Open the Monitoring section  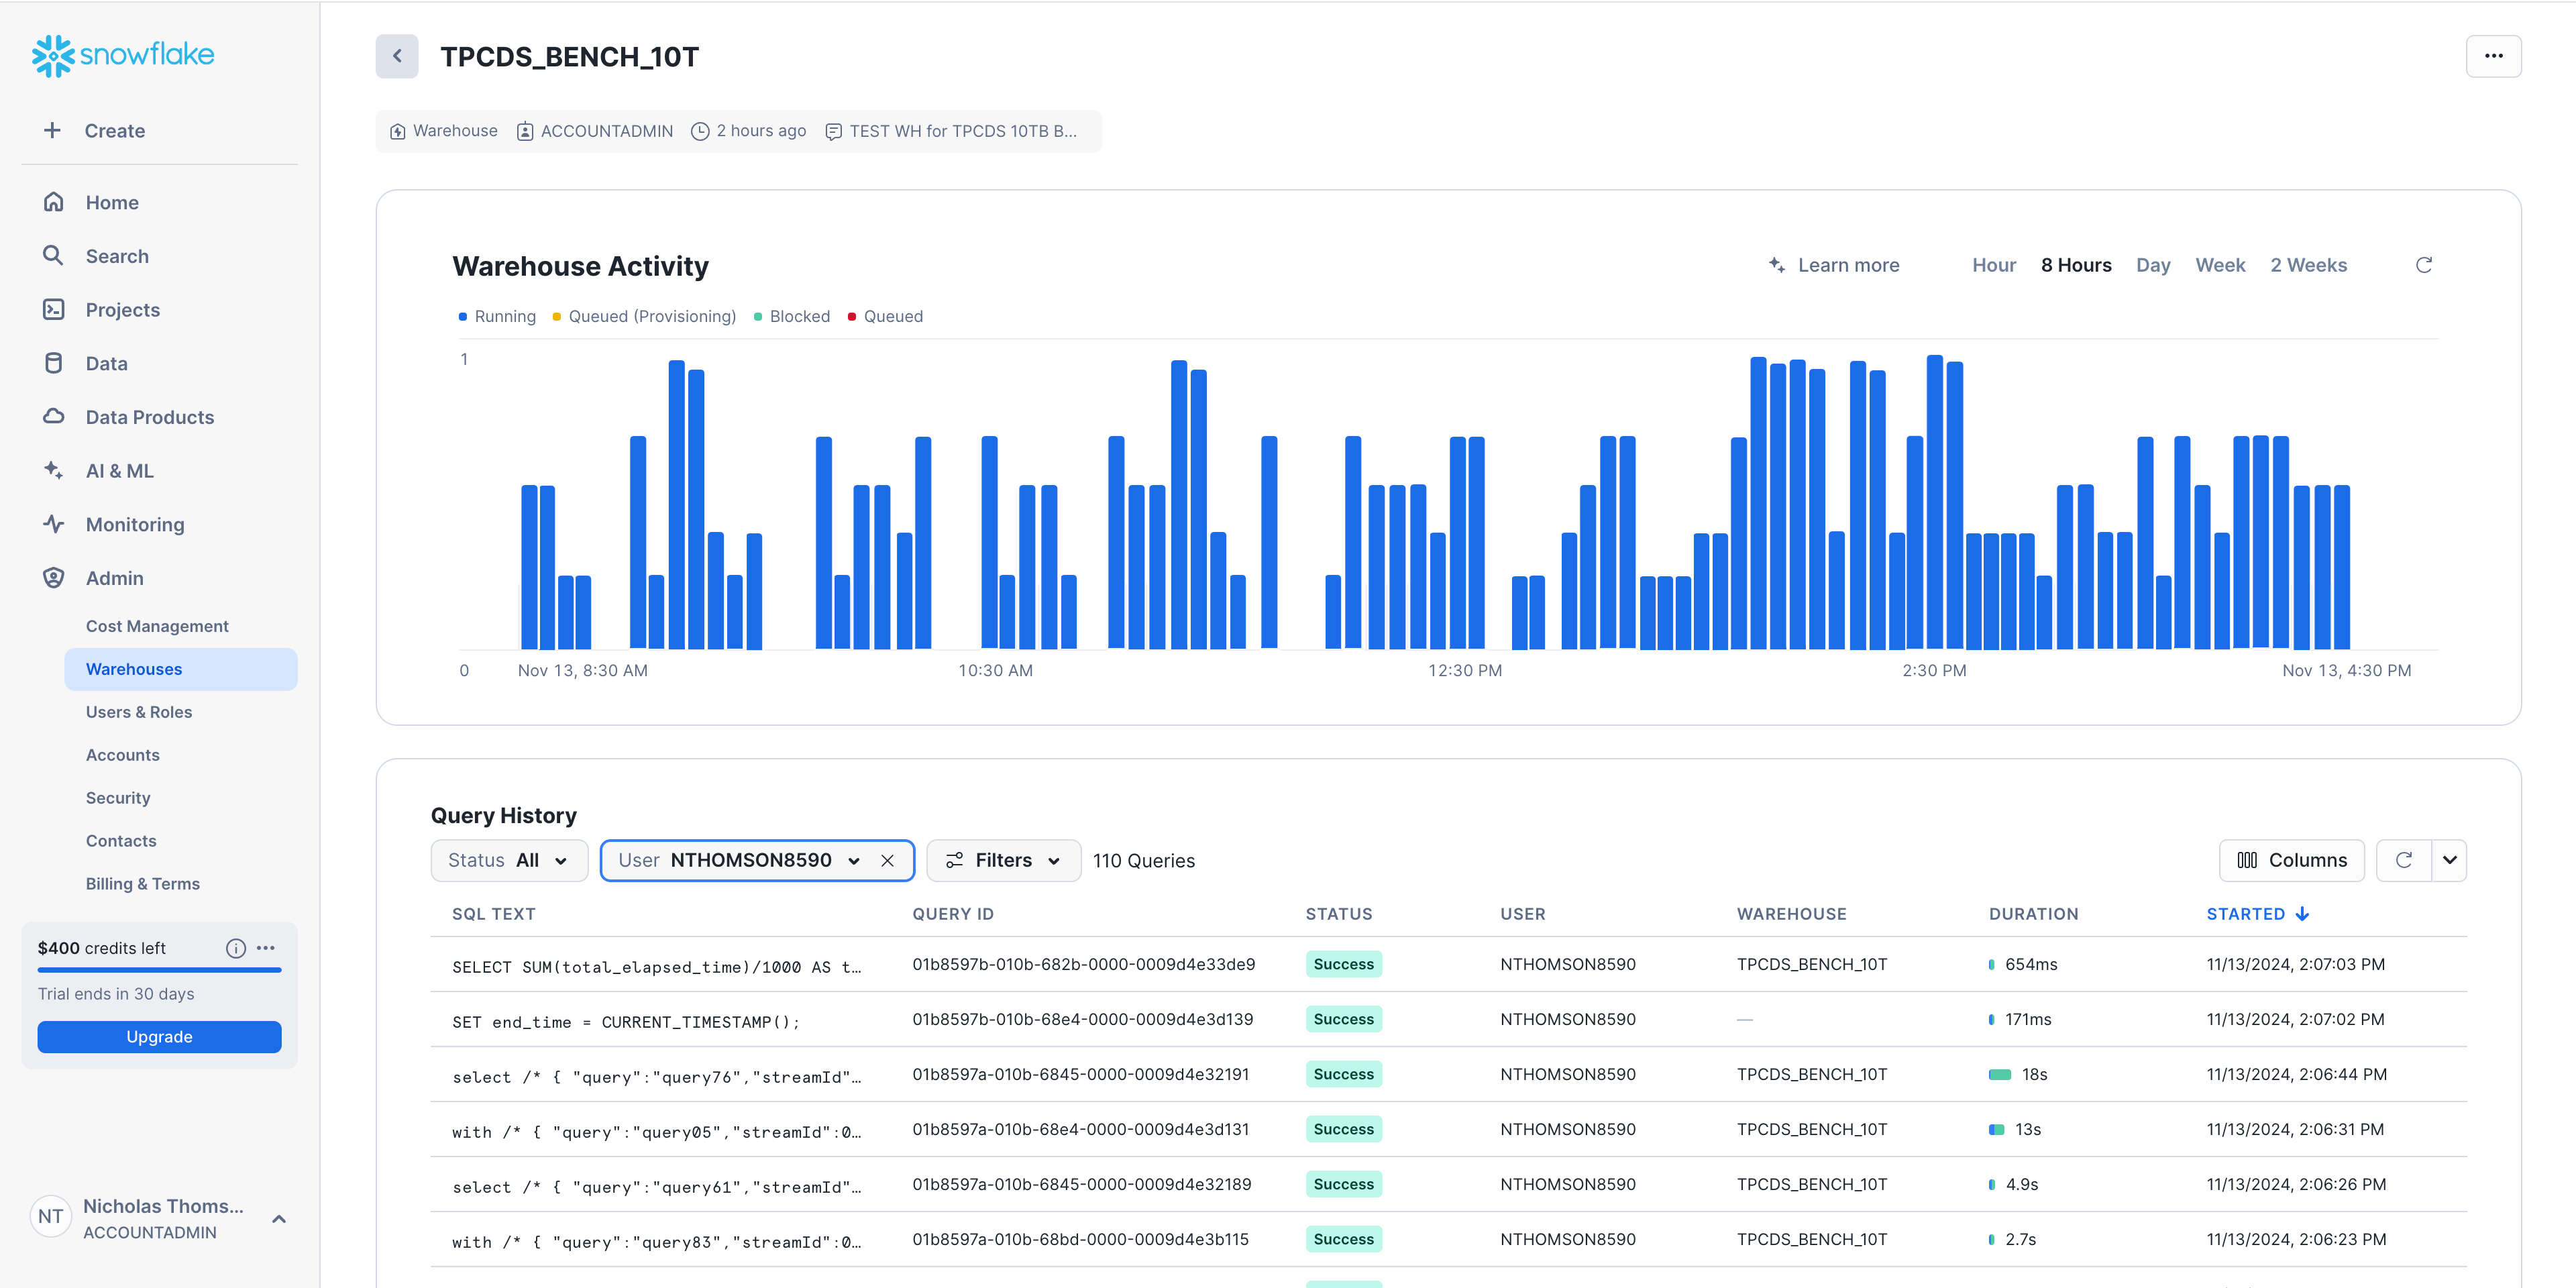(134, 523)
